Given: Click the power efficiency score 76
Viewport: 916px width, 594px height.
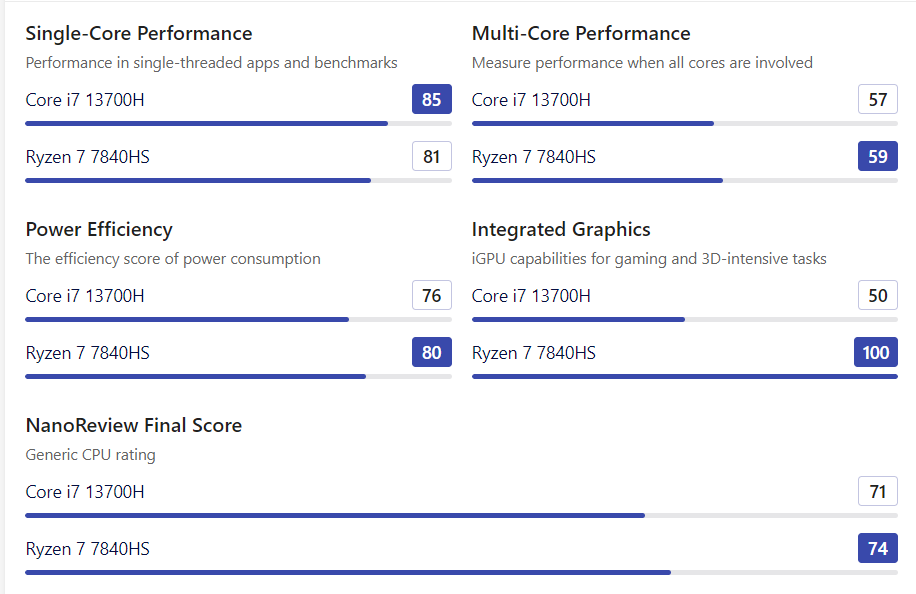Looking at the screenshot, I should click(x=432, y=296).
